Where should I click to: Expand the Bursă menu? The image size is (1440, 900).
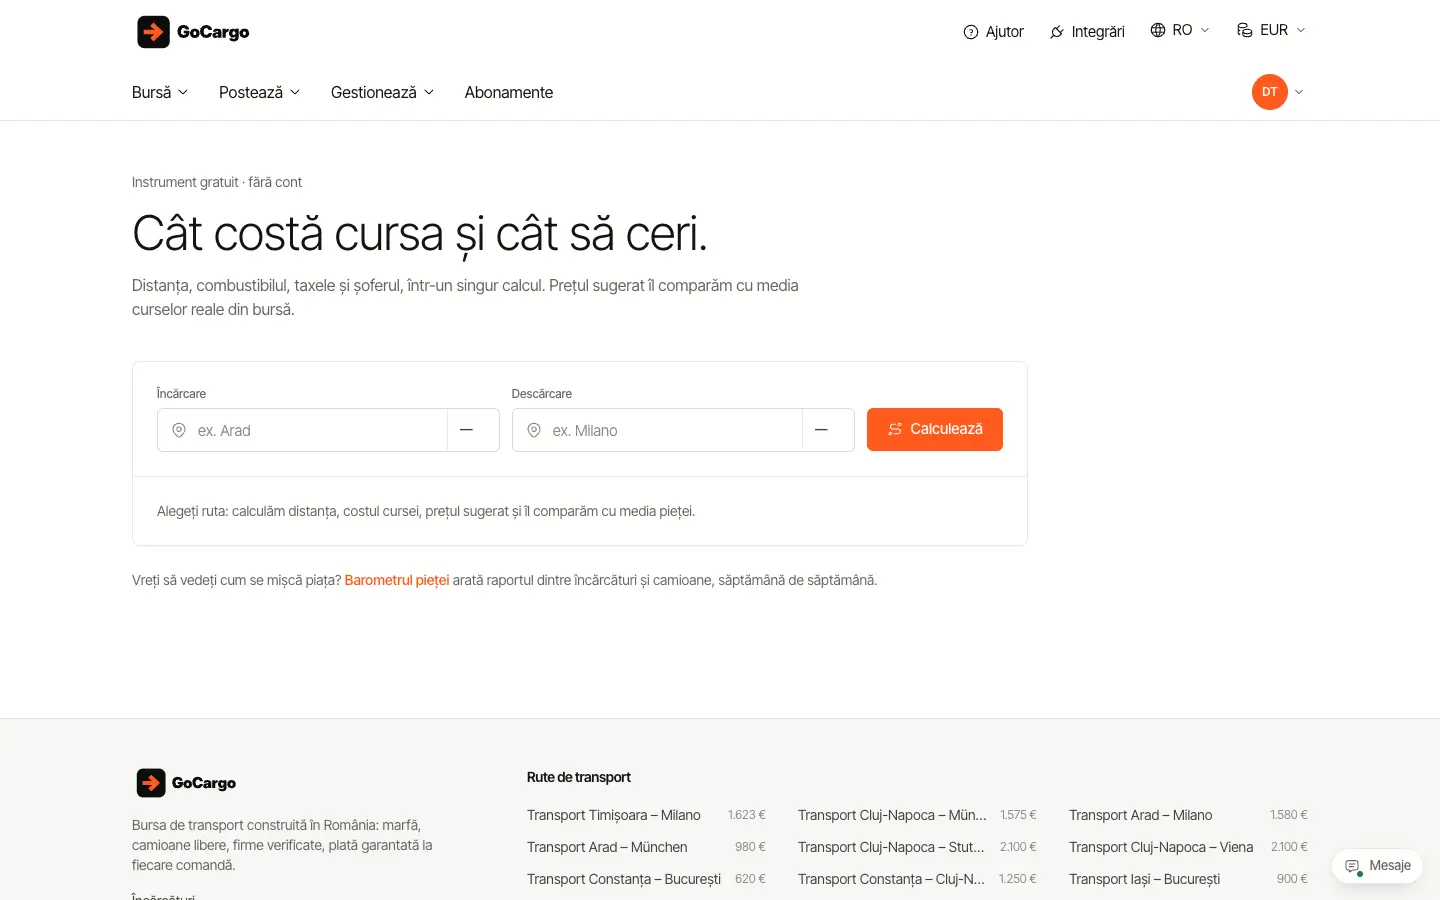pyautogui.click(x=160, y=92)
